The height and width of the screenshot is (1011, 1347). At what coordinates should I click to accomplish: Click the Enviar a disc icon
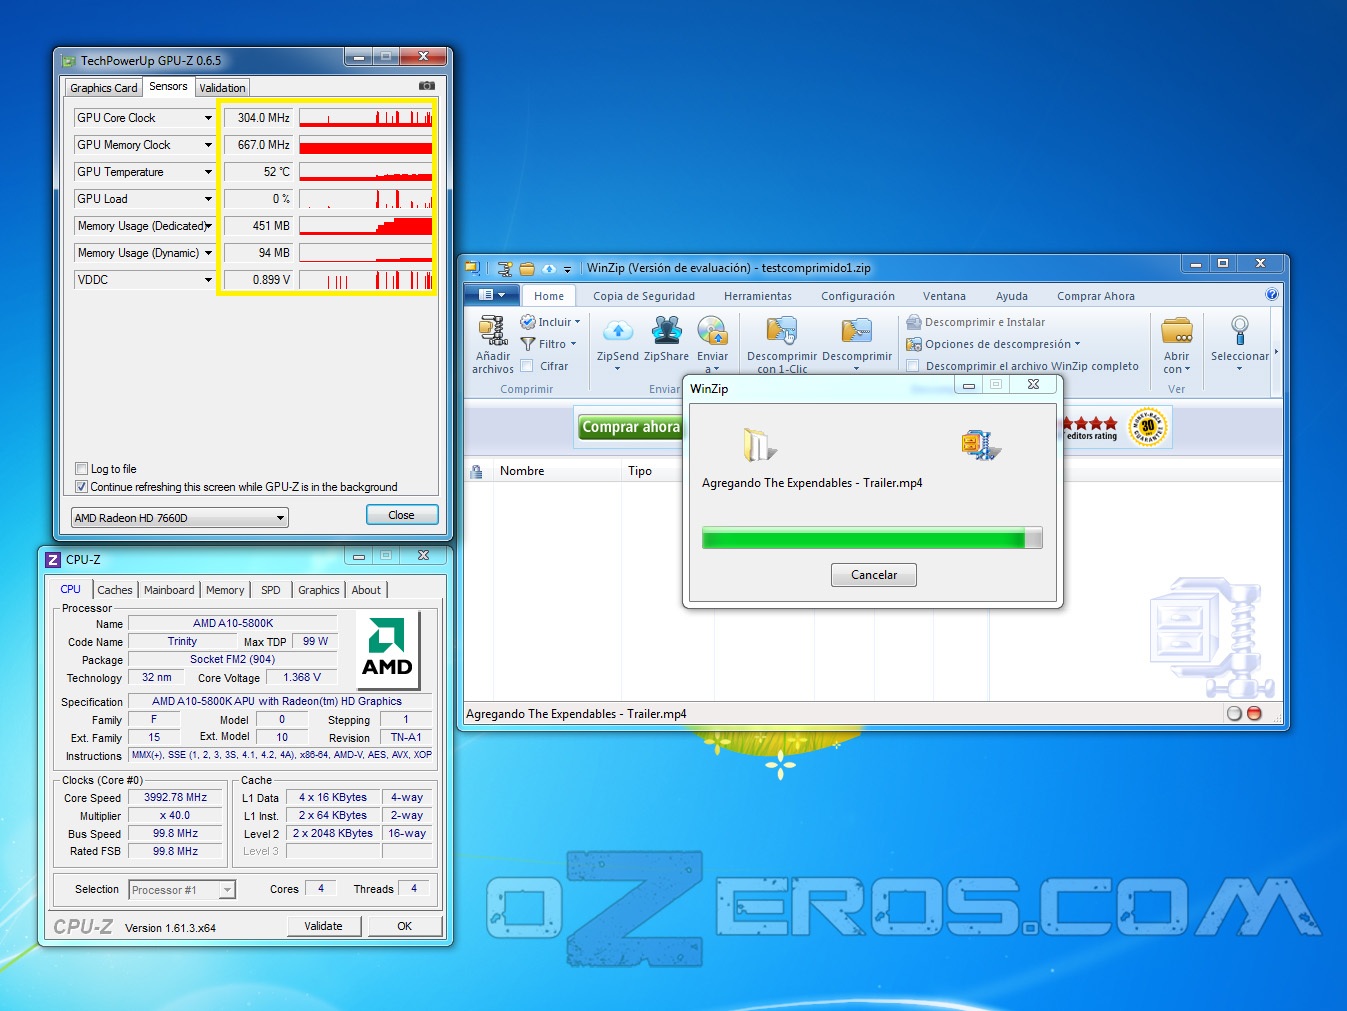click(x=712, y=331)
